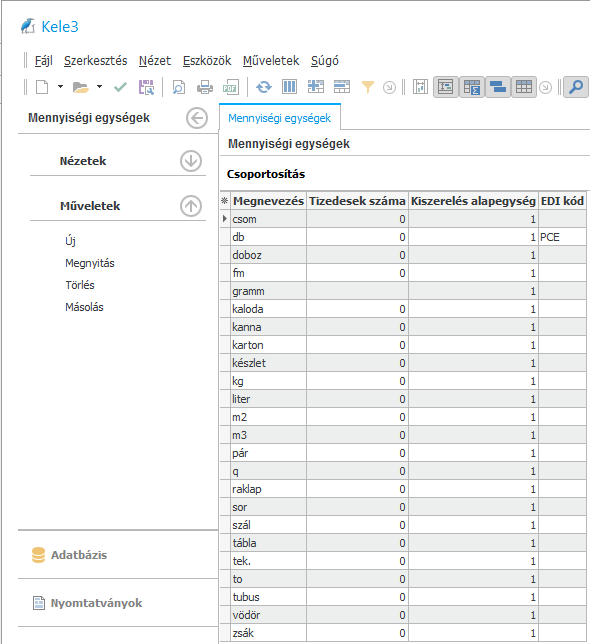The height and width of the screenshot is (644, 590).
Task: Open the dropdown arrow beside new document
Action: [x=60, y=87]
